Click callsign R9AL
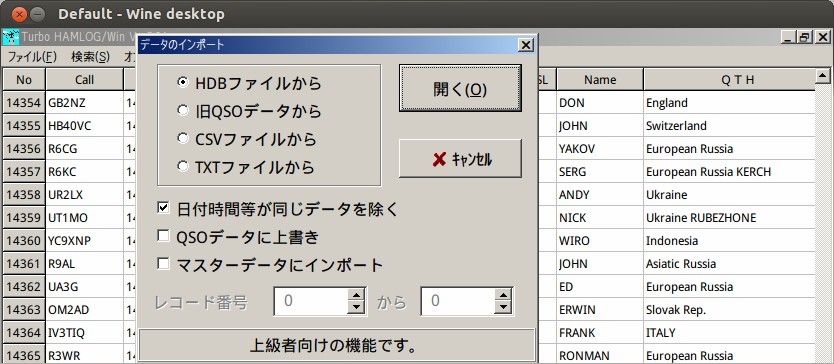This screenshot has width=834, height=364. 85,264
